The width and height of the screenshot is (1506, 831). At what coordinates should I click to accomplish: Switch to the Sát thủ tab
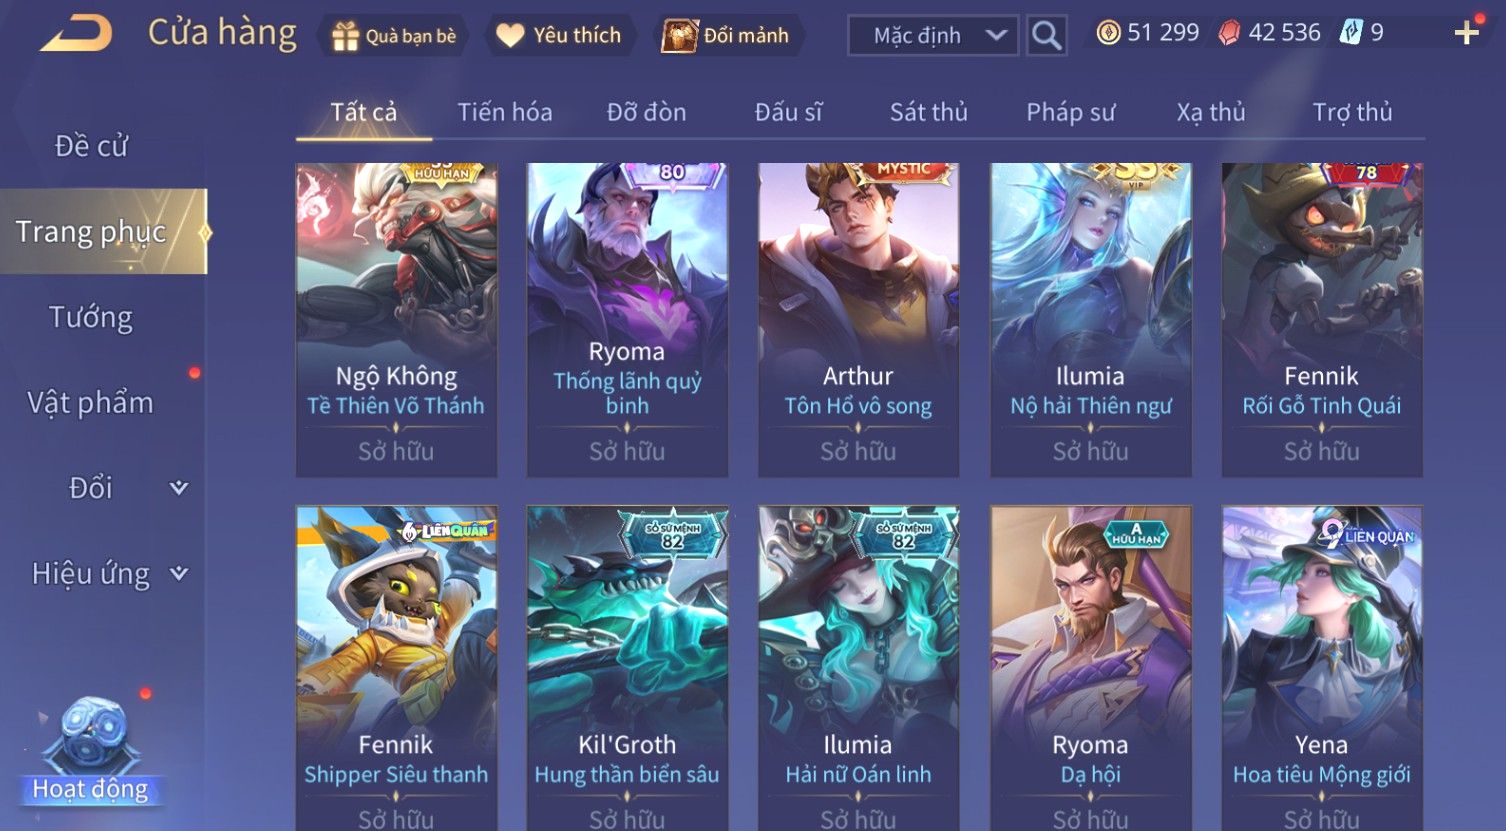pos(929,112)
